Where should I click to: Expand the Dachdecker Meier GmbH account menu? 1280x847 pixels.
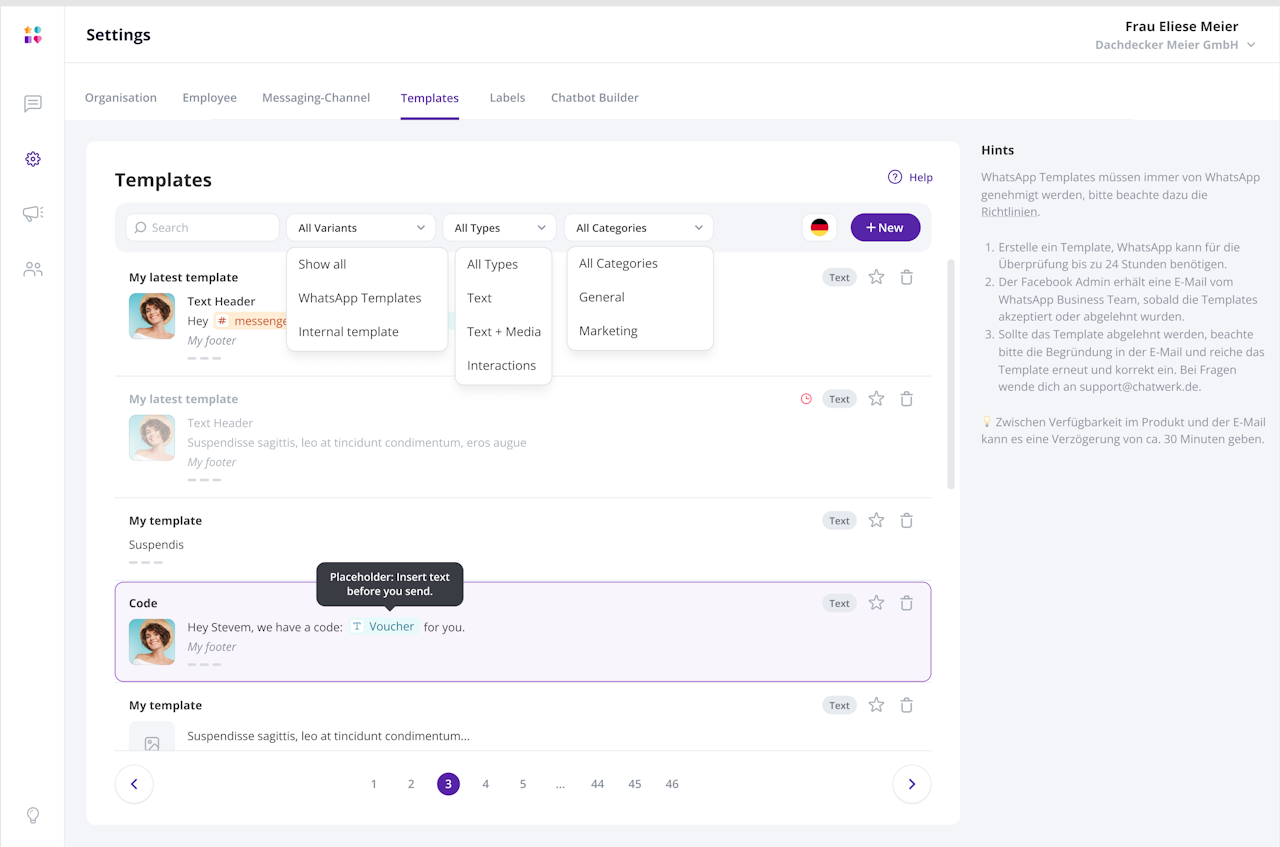pyautogui.click(x=1175, y=45)
